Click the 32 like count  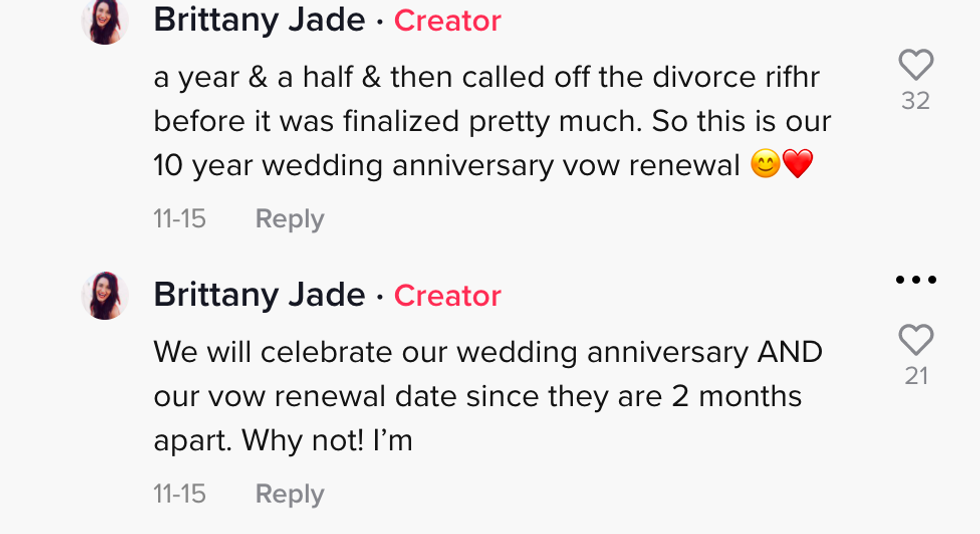tap(915, 101)
